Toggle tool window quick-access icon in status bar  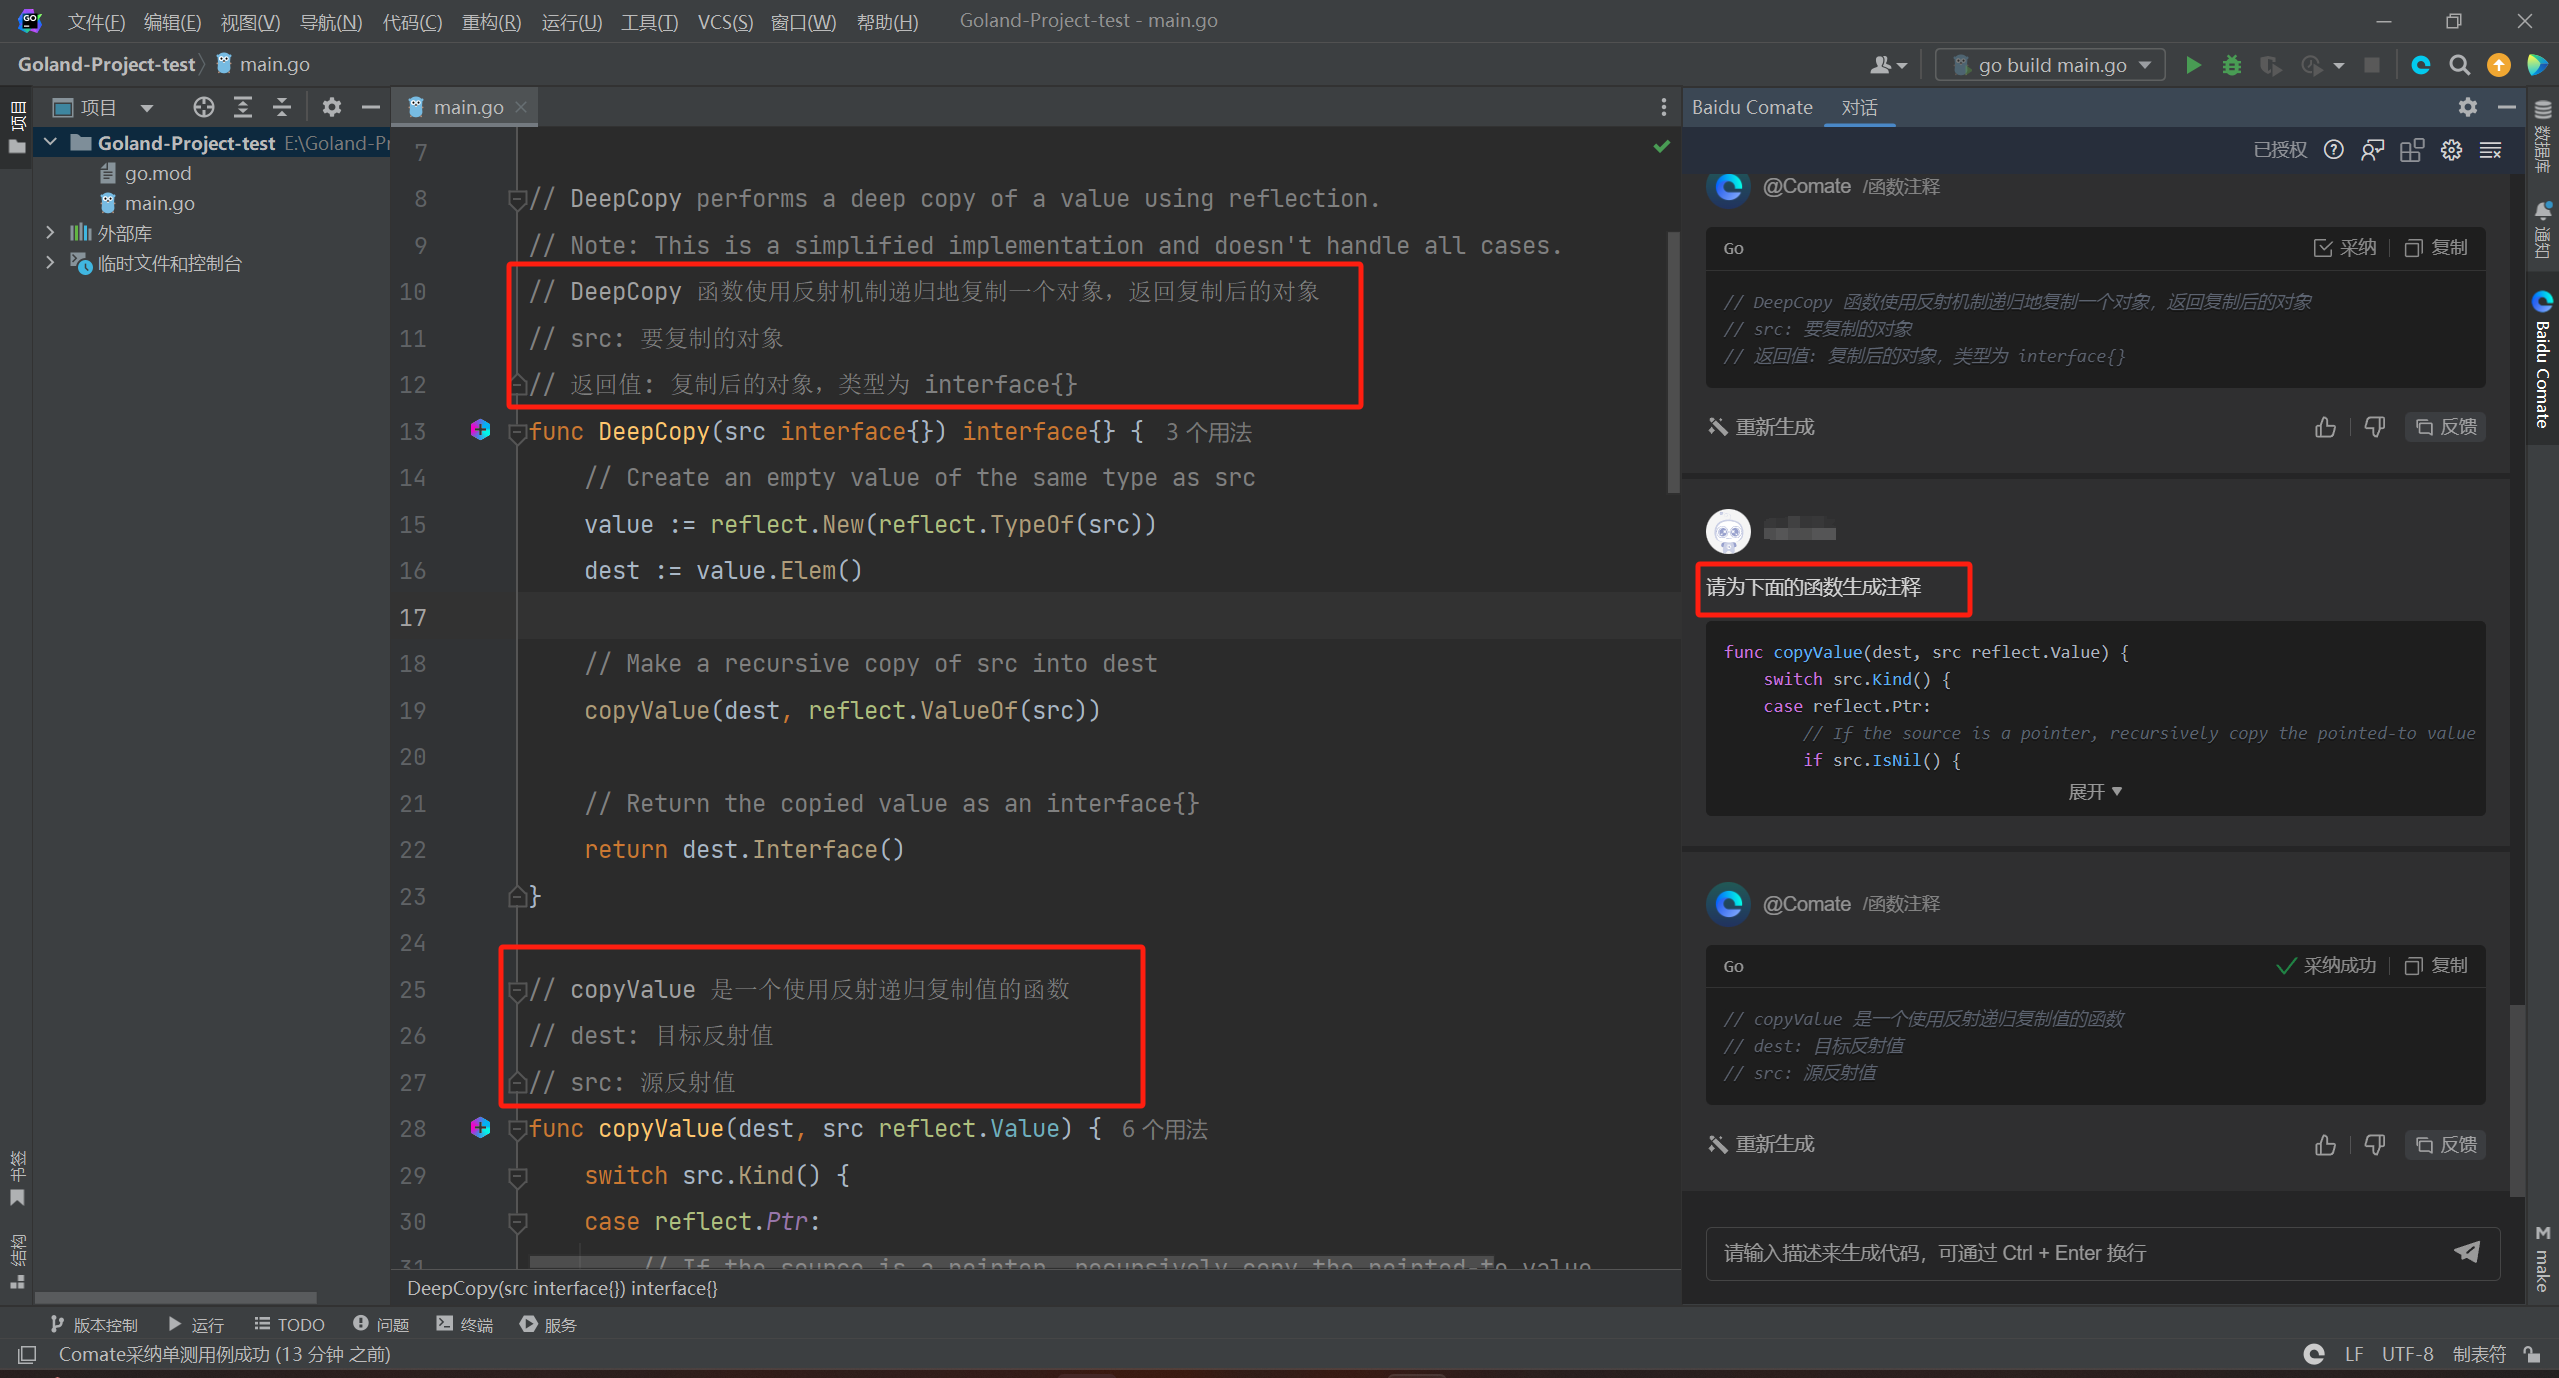(x=27, y=1354)
